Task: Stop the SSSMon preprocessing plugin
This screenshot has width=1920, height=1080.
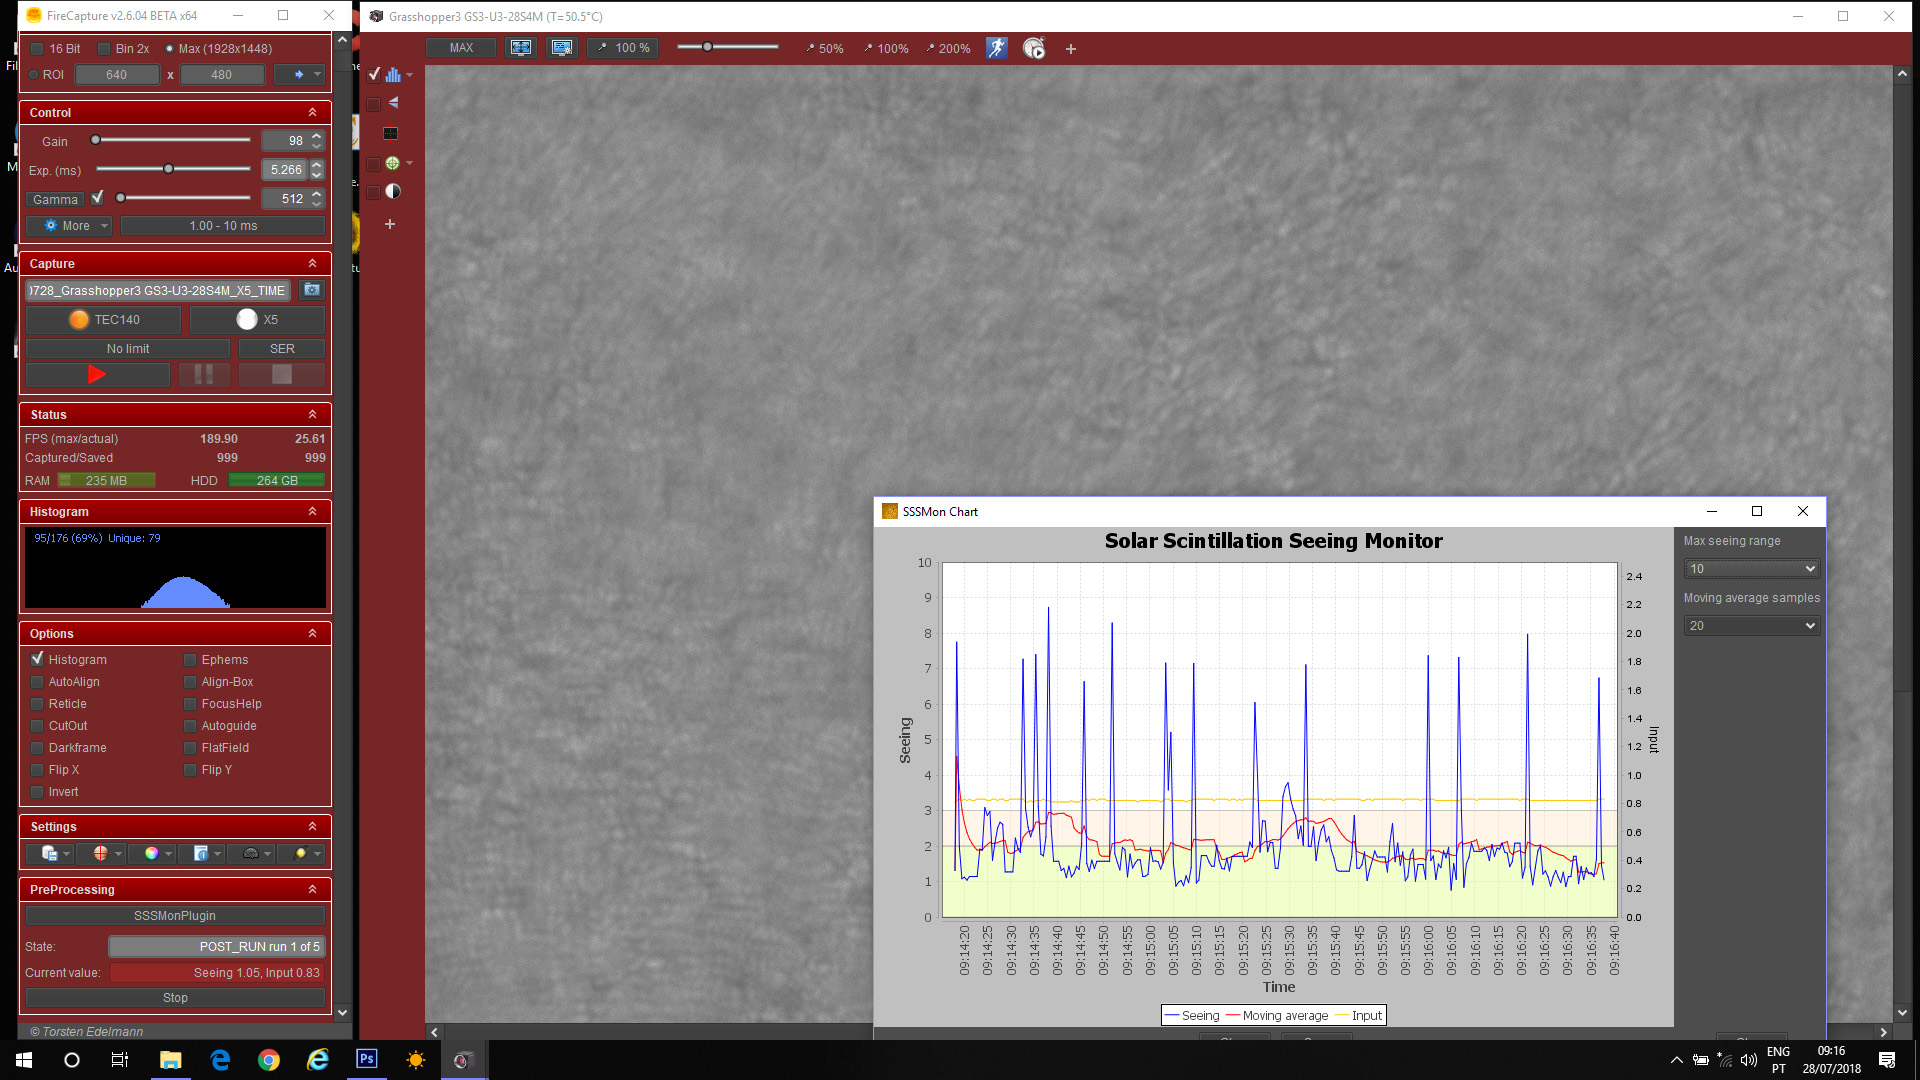Action: point(175,997)
